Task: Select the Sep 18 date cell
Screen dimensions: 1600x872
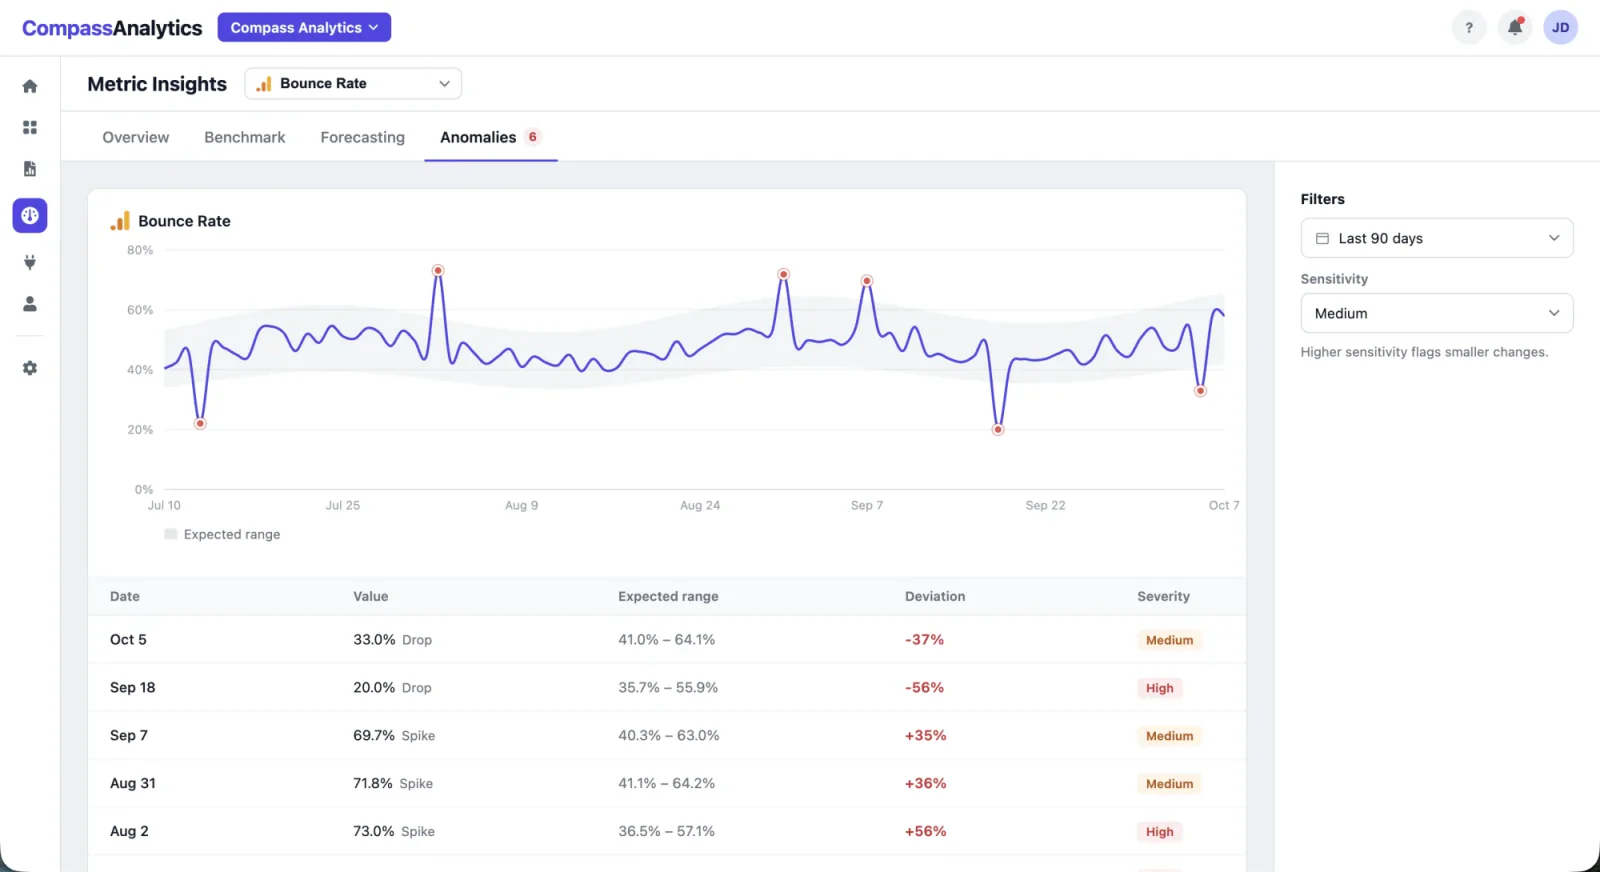Action: pyautogui.click(x=133, y=688)
